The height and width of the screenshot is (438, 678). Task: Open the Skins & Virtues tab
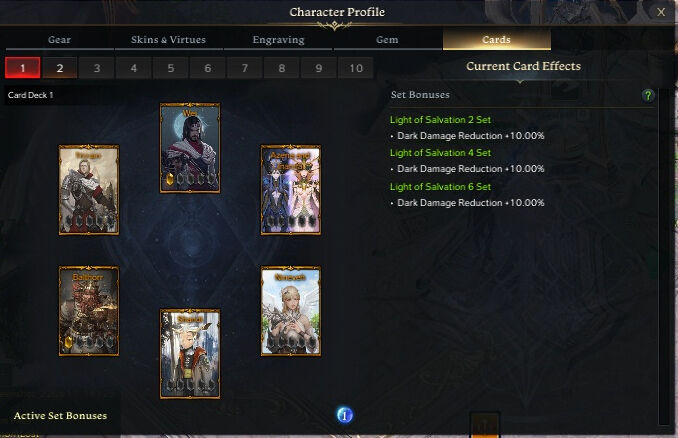click(x=168, y=40)
